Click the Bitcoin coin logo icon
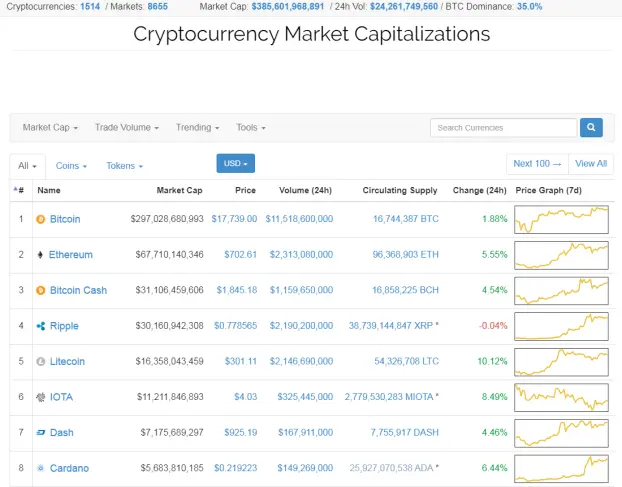 40,219
